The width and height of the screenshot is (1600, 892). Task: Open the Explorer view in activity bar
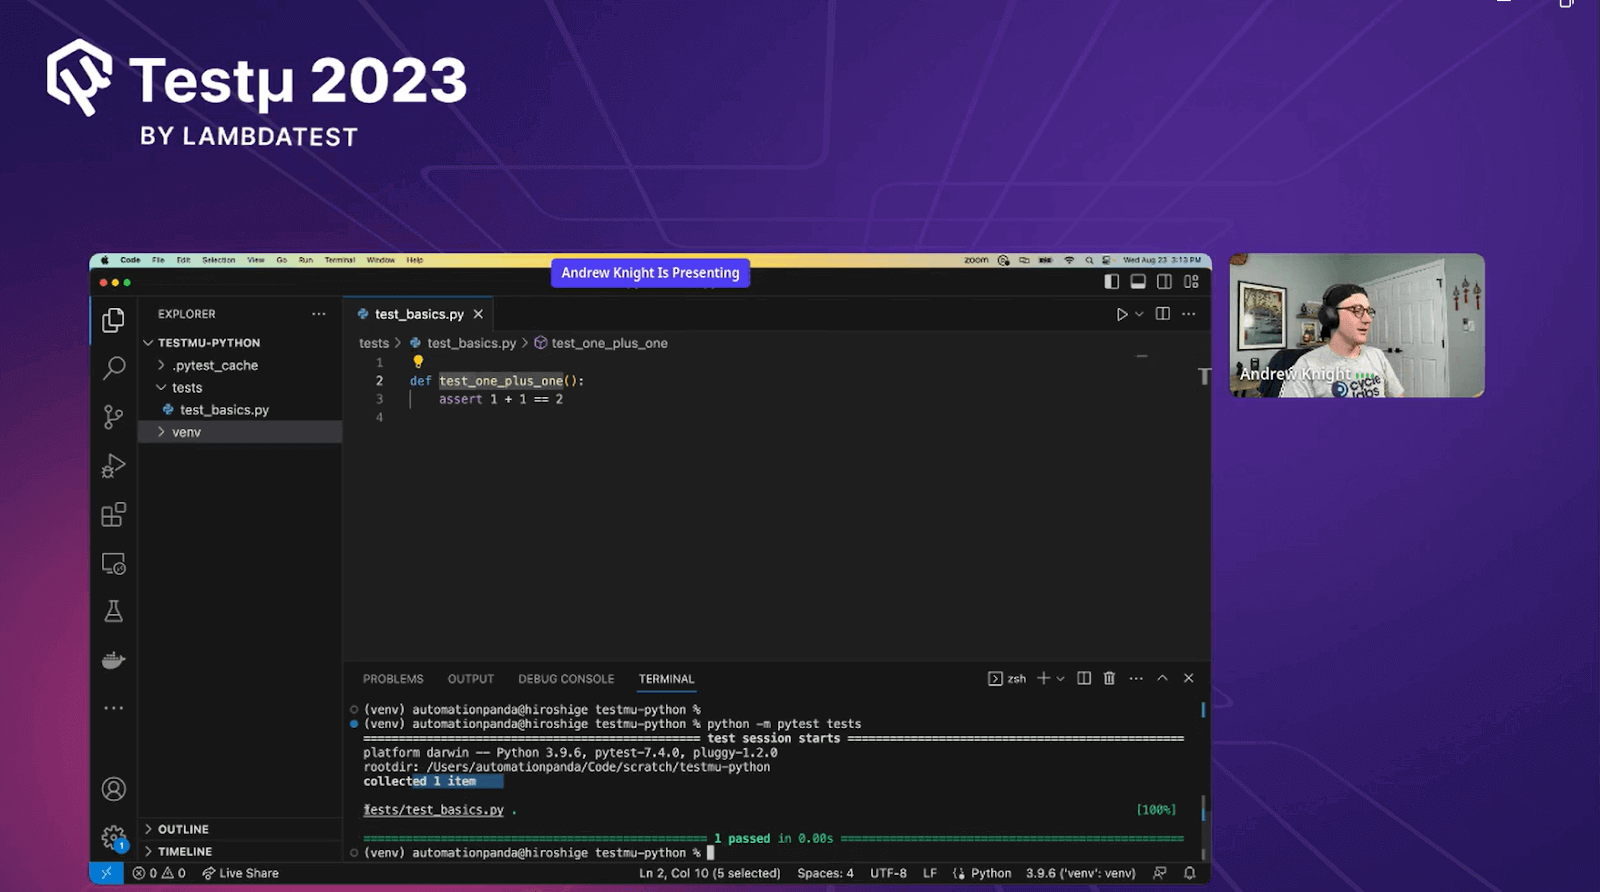[x=114, y=320]
